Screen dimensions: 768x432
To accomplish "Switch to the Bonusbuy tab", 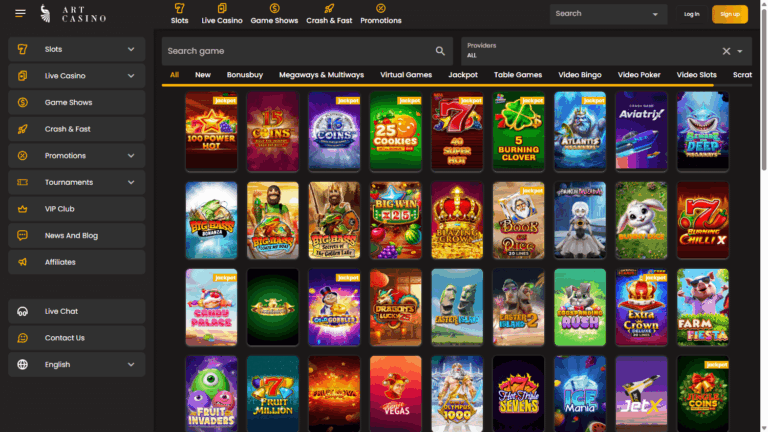I will point(244,75).
